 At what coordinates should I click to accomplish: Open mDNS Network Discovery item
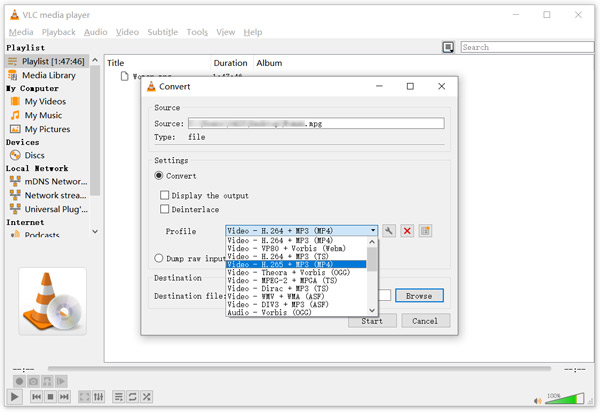[49, 181]
